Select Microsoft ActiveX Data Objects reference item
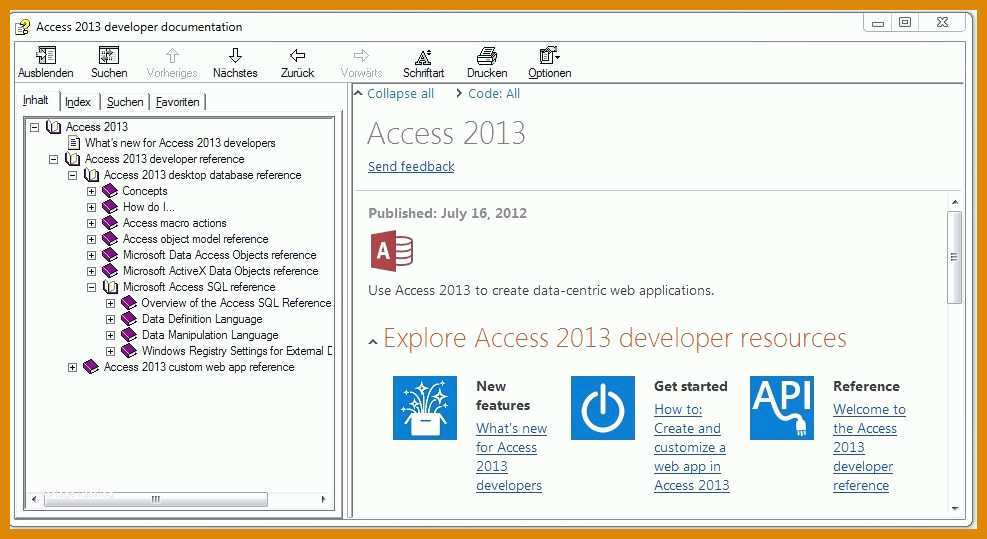 [x=220, y=271]
